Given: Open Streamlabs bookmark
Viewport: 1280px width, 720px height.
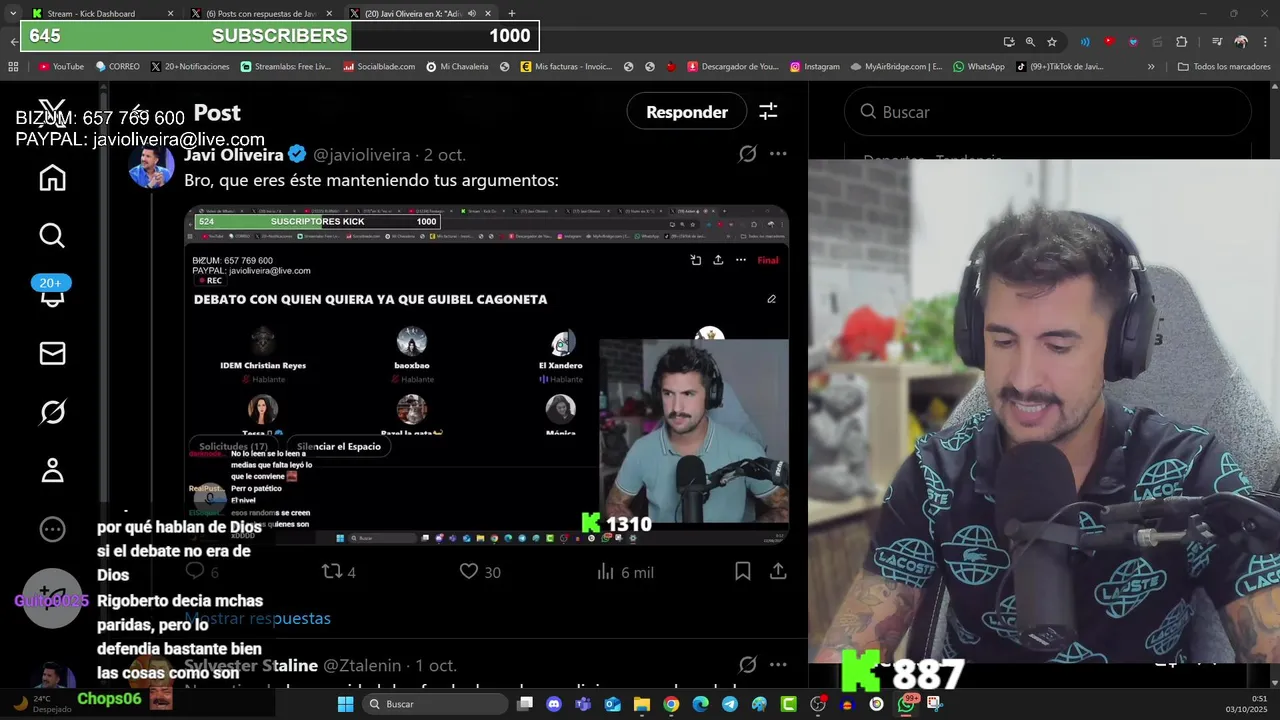Looking at the screenshot, I should click(x=285, y=67).
